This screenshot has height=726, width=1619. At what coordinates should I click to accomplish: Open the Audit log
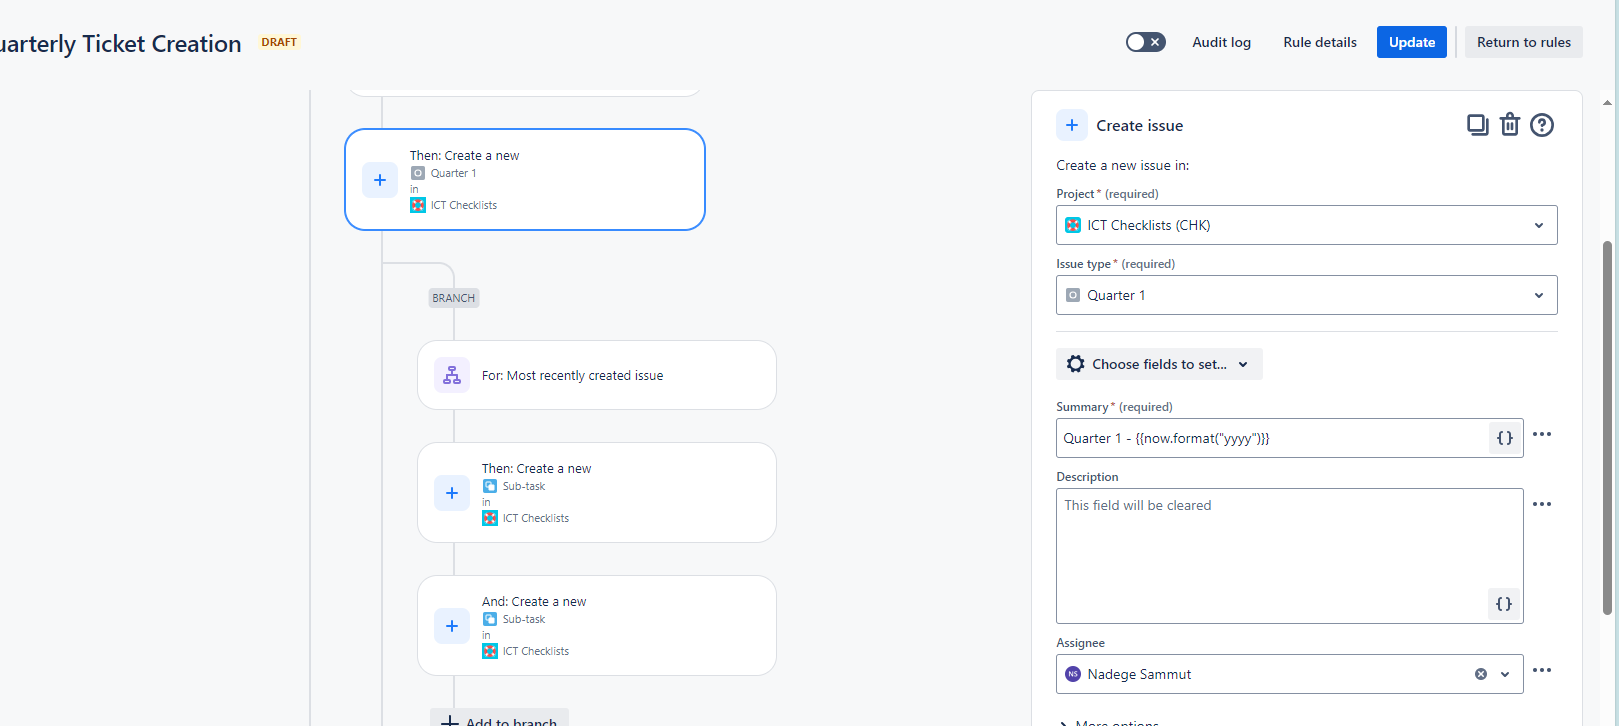(x=1221, y=42)
